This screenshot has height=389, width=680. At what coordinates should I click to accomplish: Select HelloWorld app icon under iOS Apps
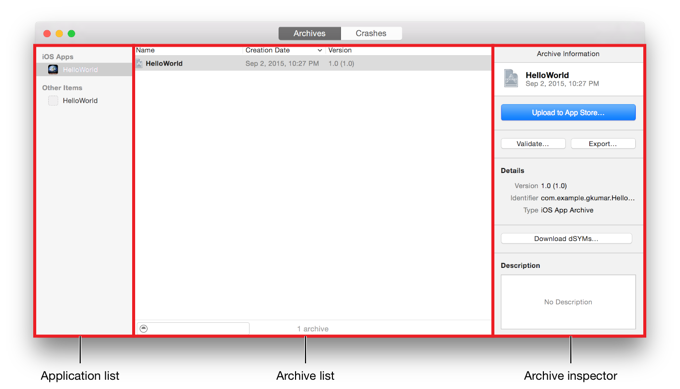pos(53,69)
